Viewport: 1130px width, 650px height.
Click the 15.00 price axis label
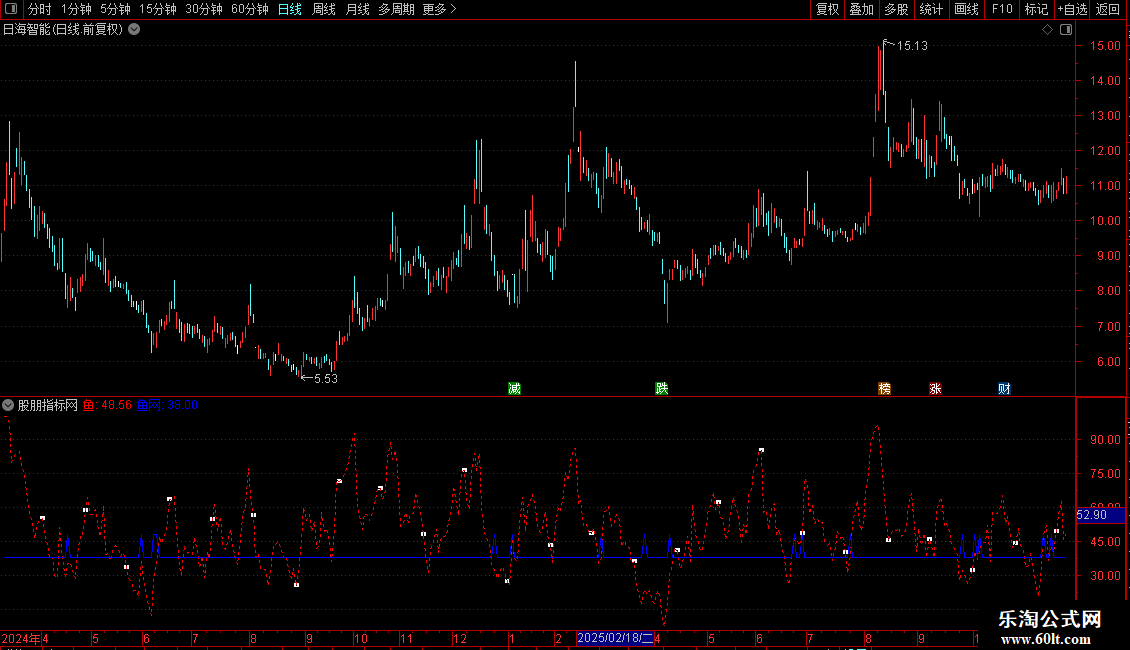click(1105, 45)
